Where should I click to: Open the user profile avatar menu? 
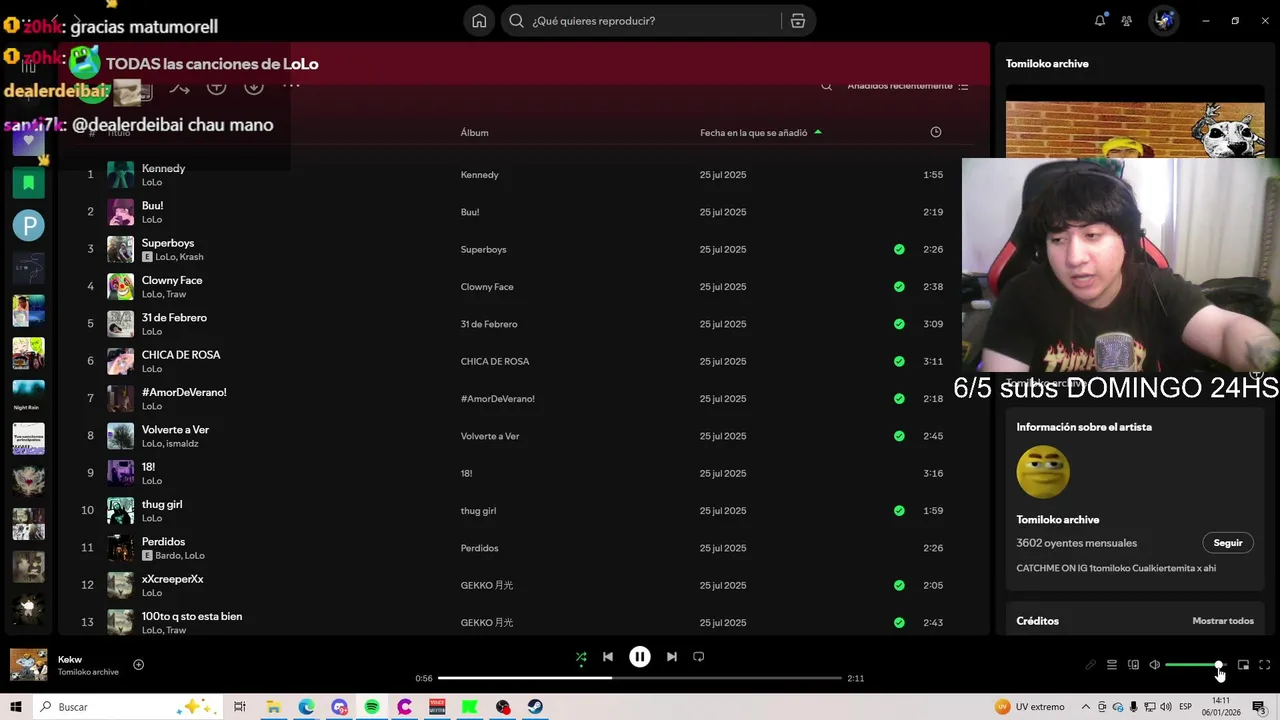point(1164,20)
